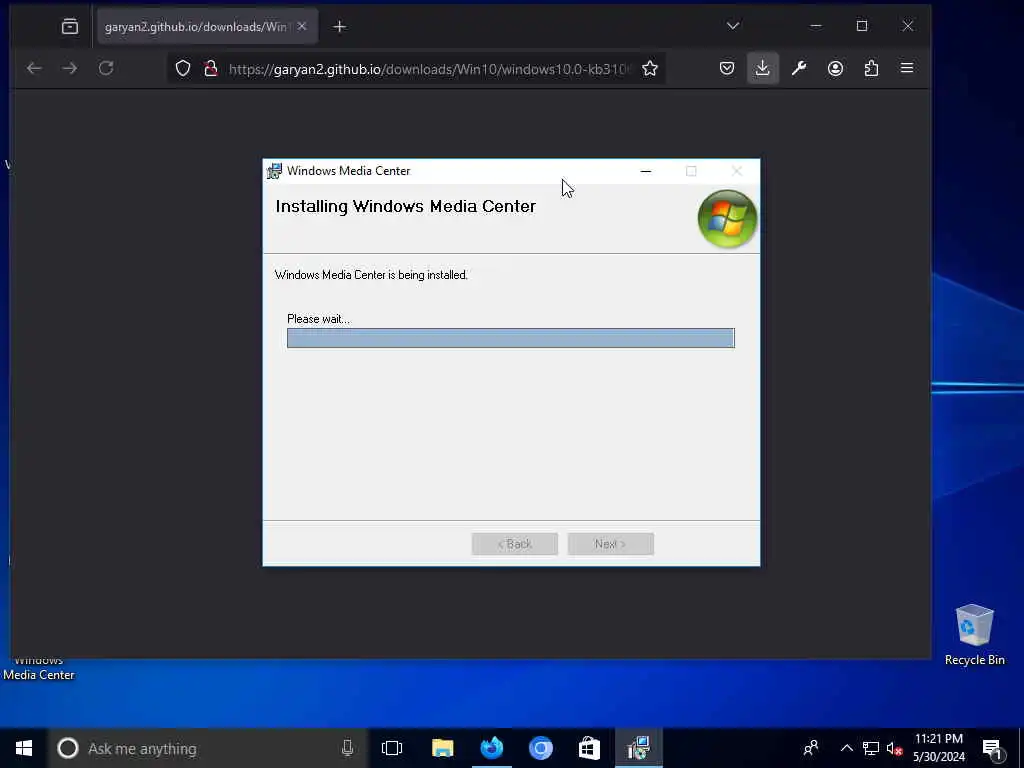Click the 'Please wait...' text
The height and width of the screenshot is (768, 1024).
click(x=319, y=319)
